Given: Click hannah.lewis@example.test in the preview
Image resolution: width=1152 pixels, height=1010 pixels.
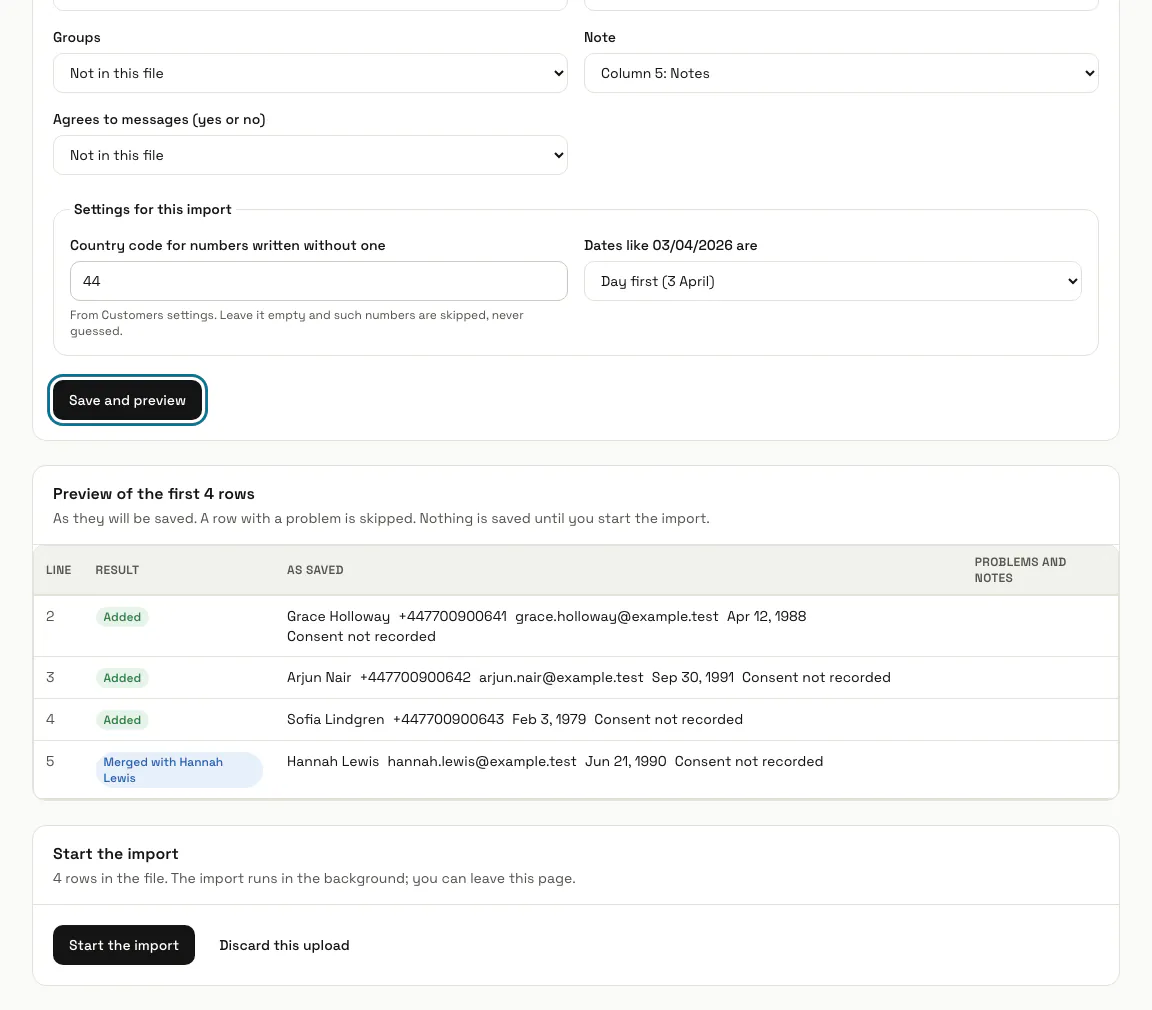Looking at the screenshot, I should click(482, 761).
